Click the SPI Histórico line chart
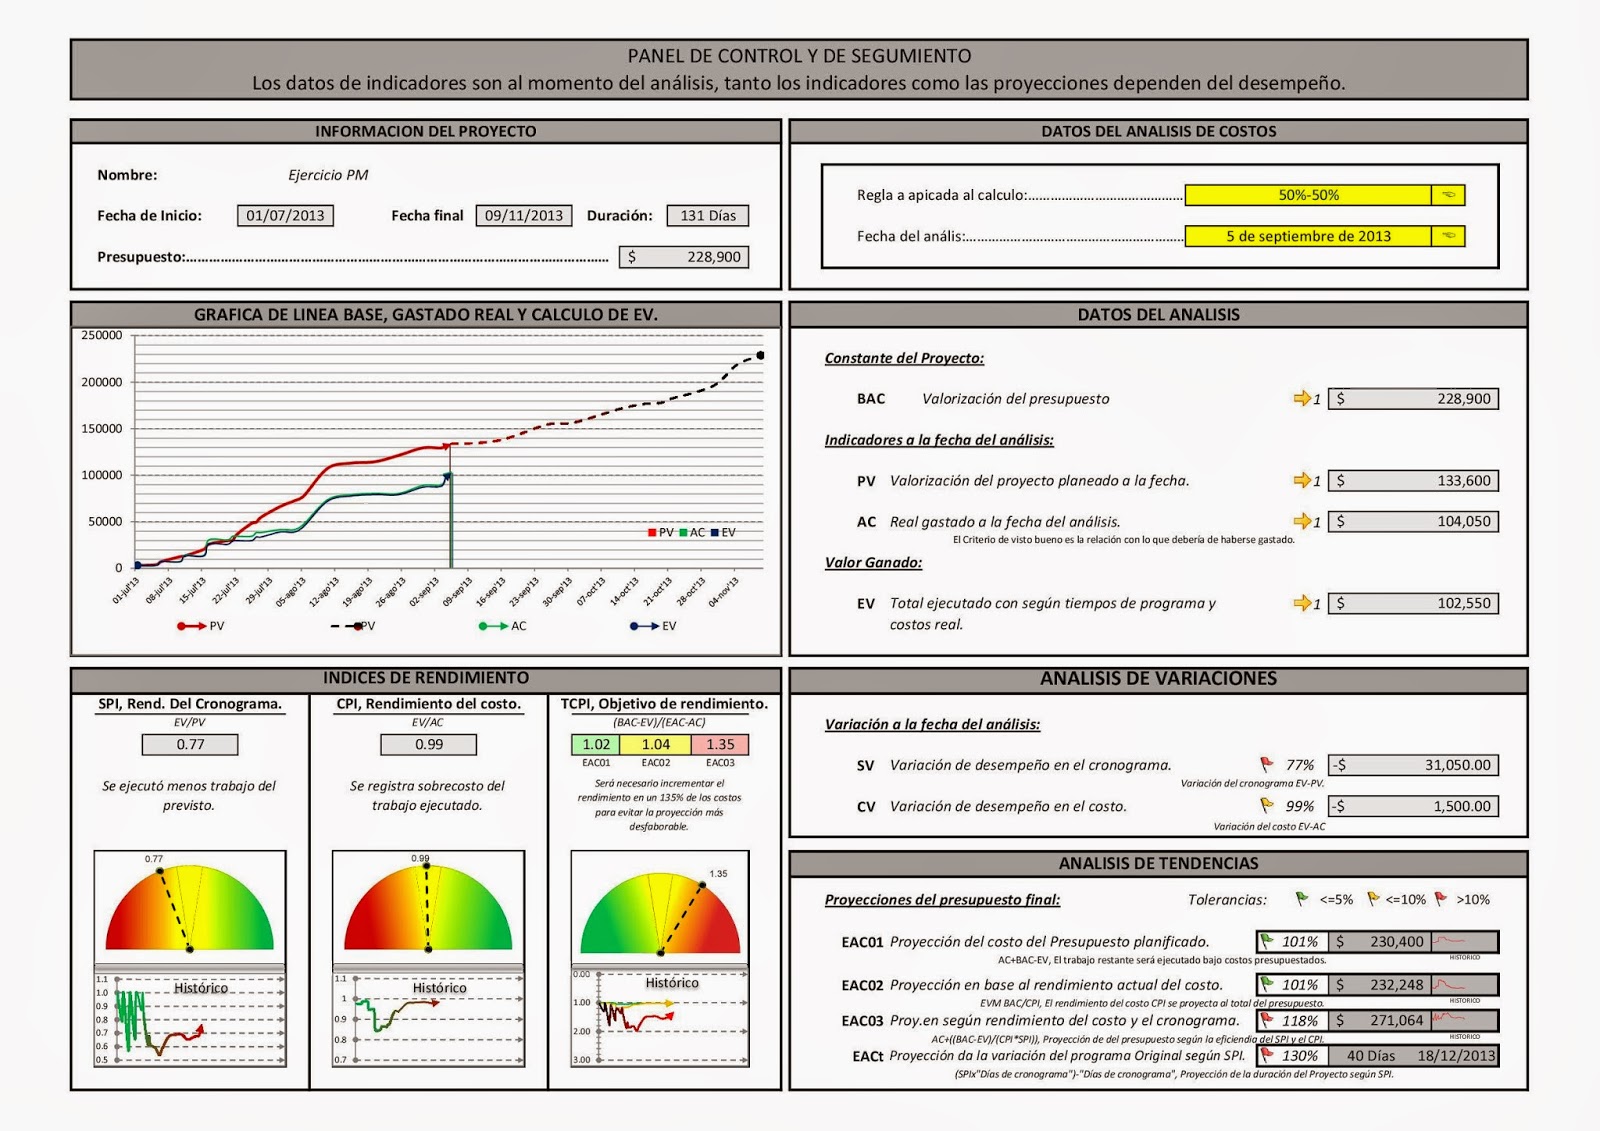The height and width of the screenshot is (1131, 1600). (190, 1018)
